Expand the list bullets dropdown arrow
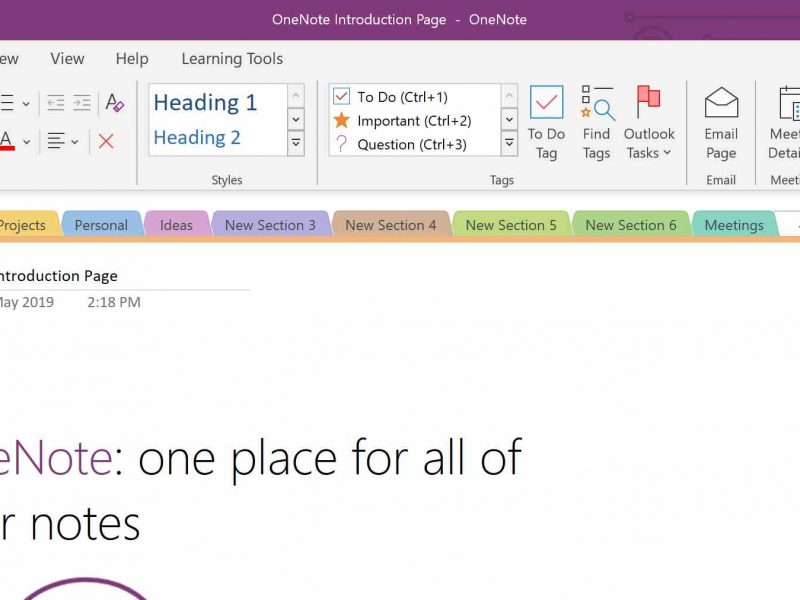Viewport: 800px width, 600px height. coord(26,104)
